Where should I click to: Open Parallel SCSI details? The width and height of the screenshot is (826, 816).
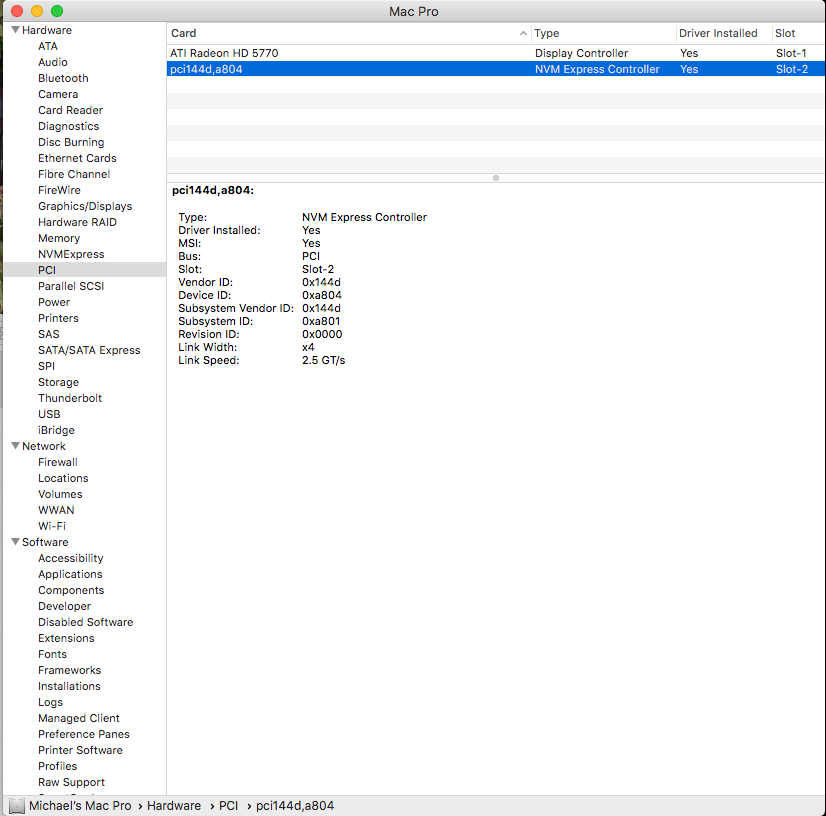[x=71, y=286]
